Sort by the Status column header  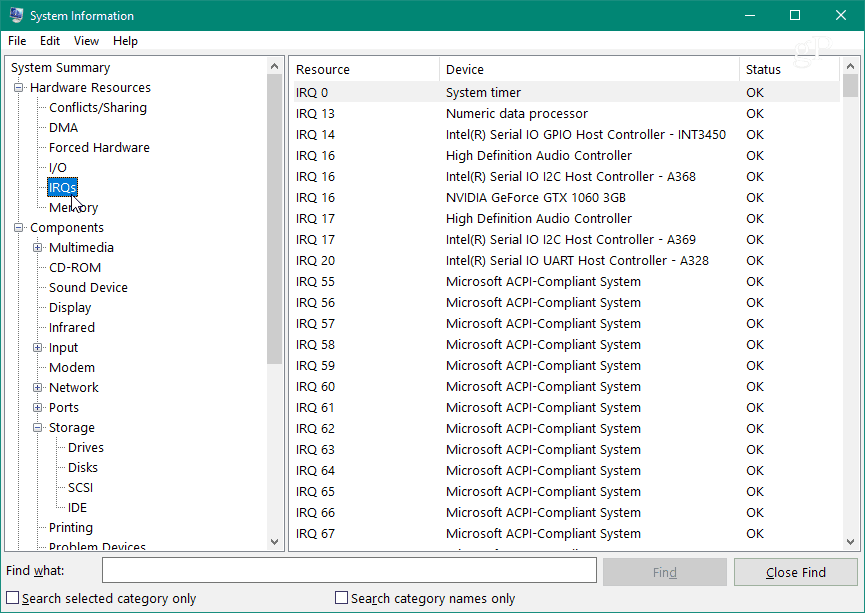789,70
